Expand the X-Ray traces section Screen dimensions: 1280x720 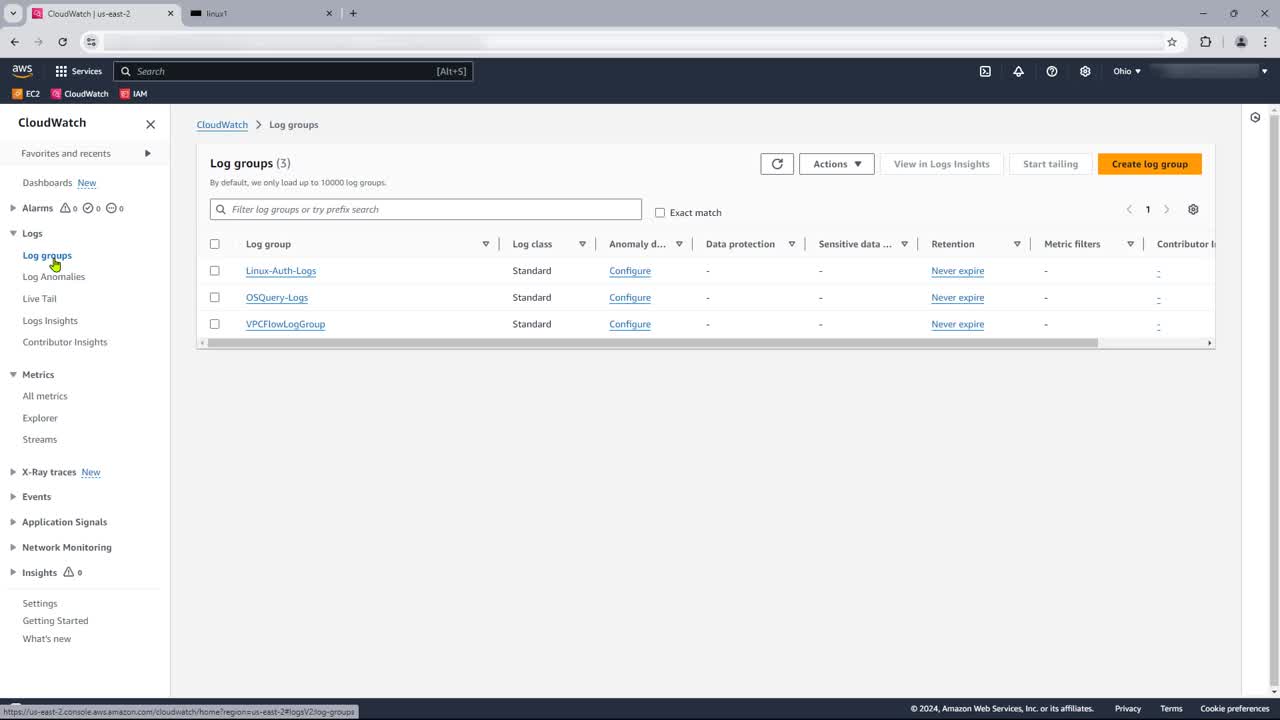[13, 472]
